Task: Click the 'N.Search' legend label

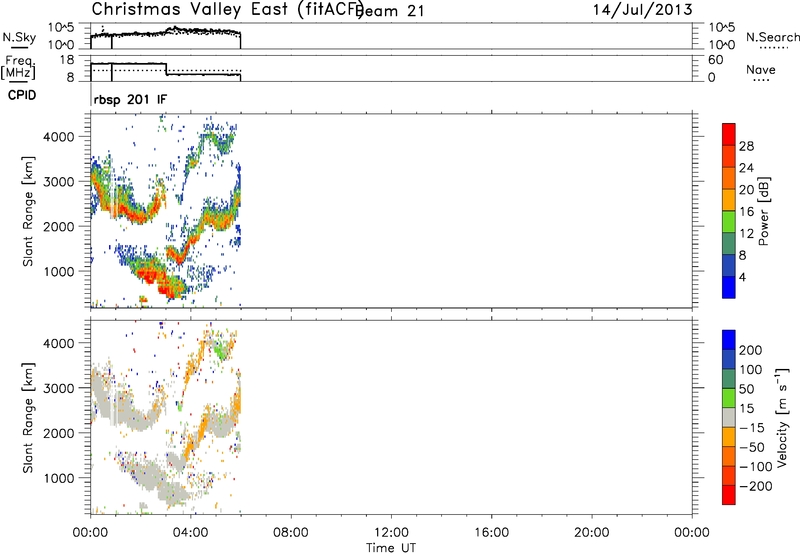Action: (773, 37)
